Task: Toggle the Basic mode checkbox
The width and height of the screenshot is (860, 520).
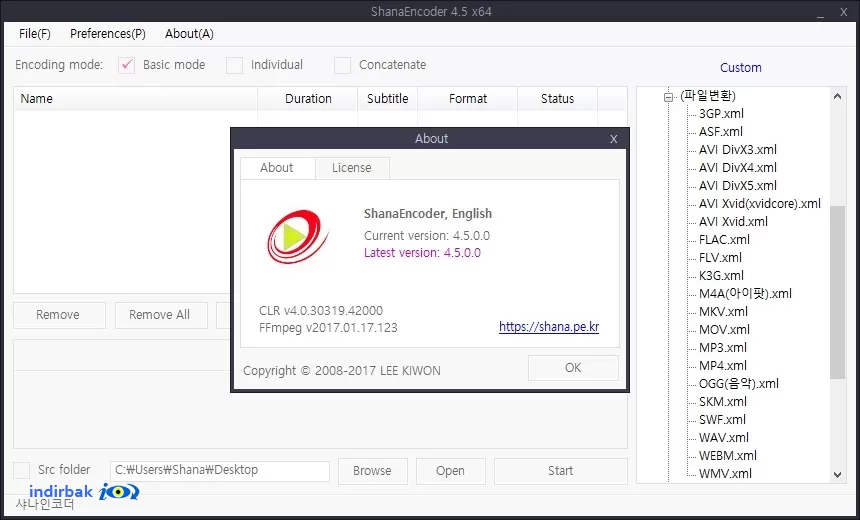Action: click(x=127, y=65)
